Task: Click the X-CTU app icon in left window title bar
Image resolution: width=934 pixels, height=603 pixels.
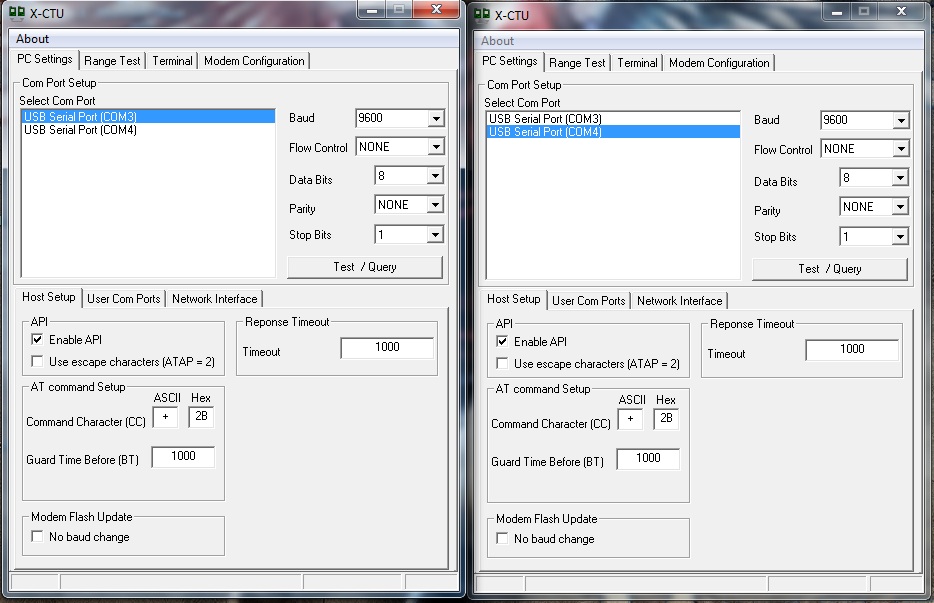Action: coord(17,13)
